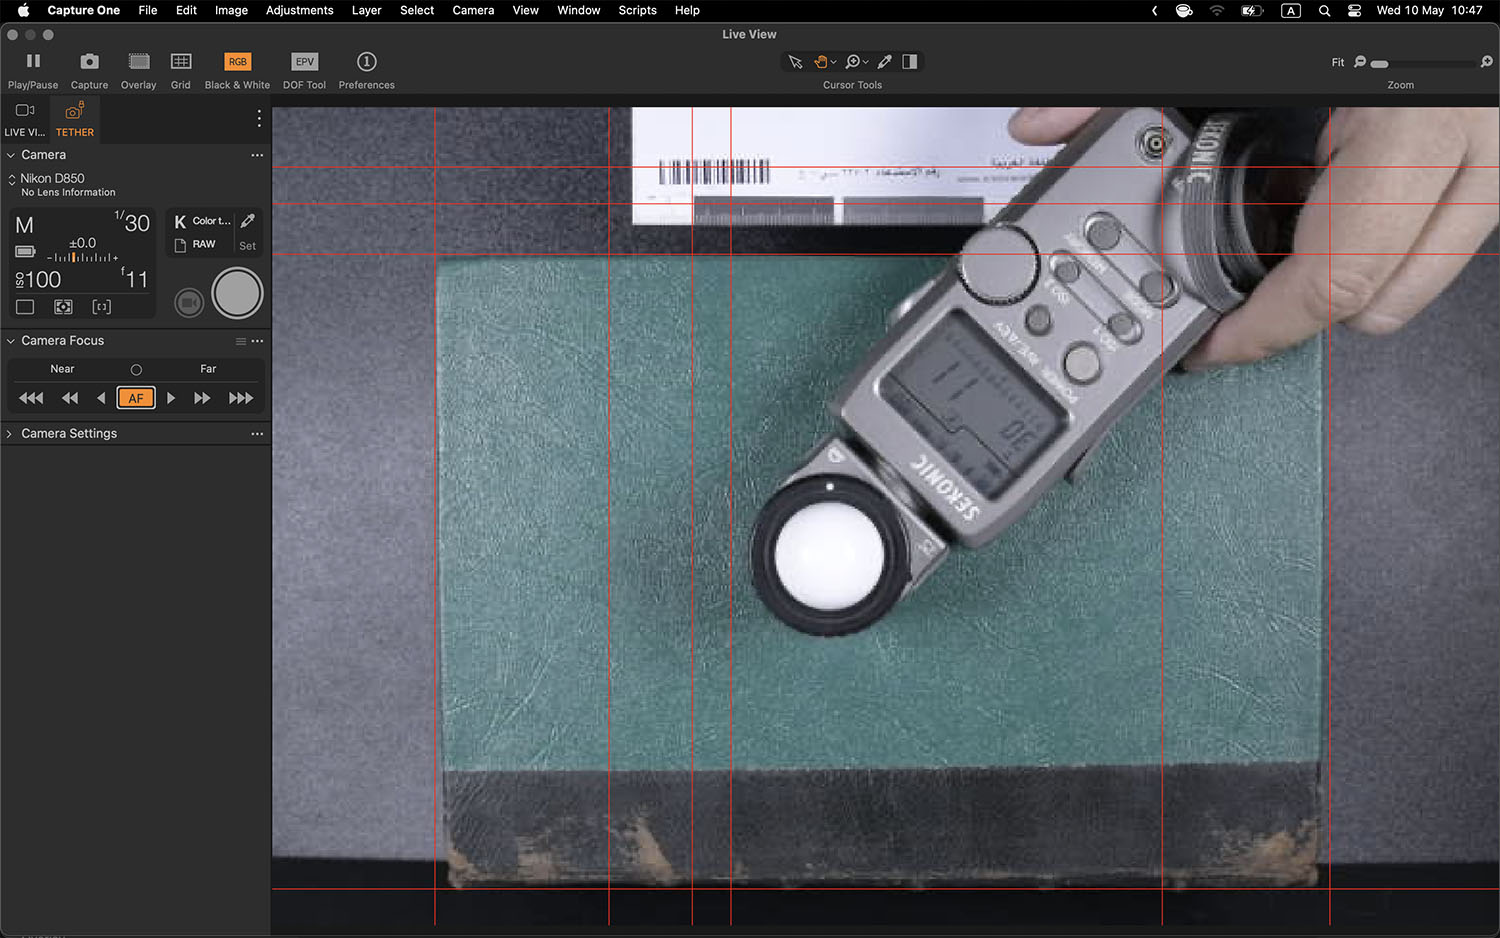Open Camera Settings ellipsis menu

tap(257, 434)
